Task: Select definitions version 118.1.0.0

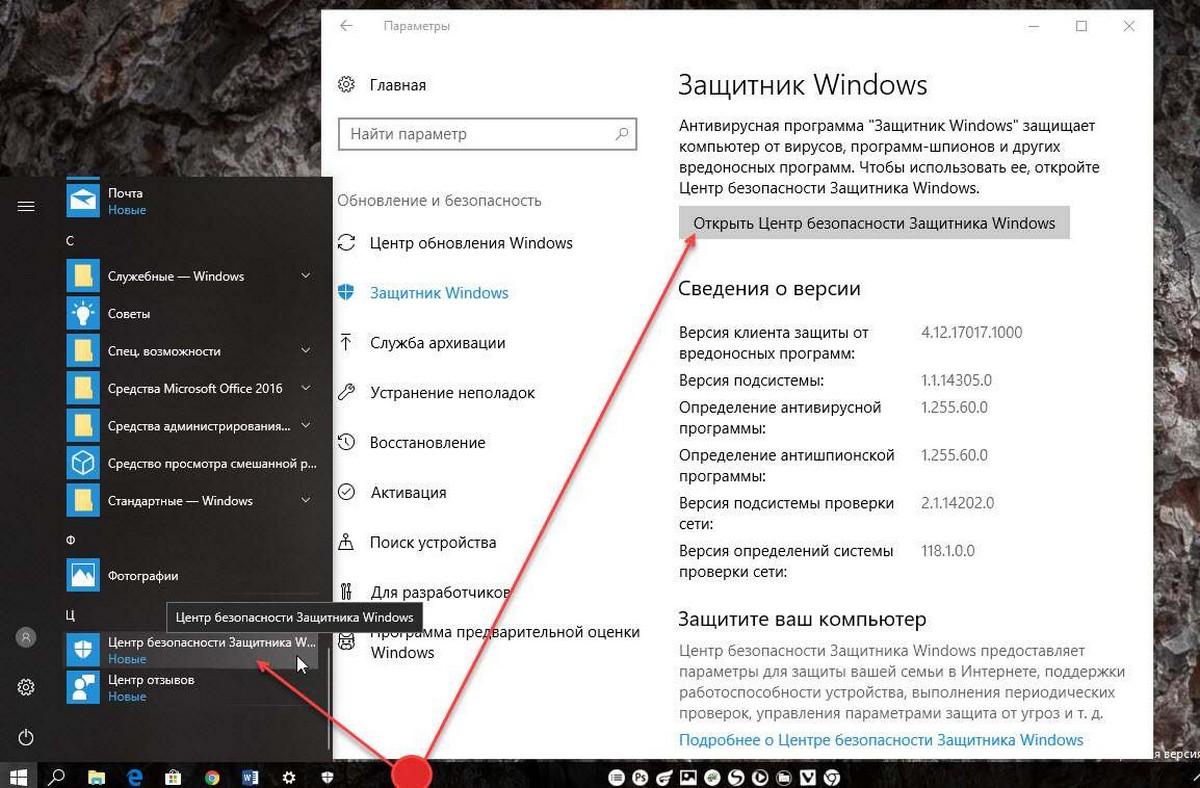Action: click(x=947, y=551)
